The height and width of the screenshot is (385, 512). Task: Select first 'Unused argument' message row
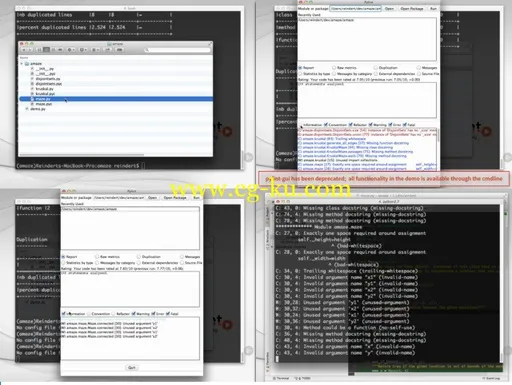pos(110,323)
